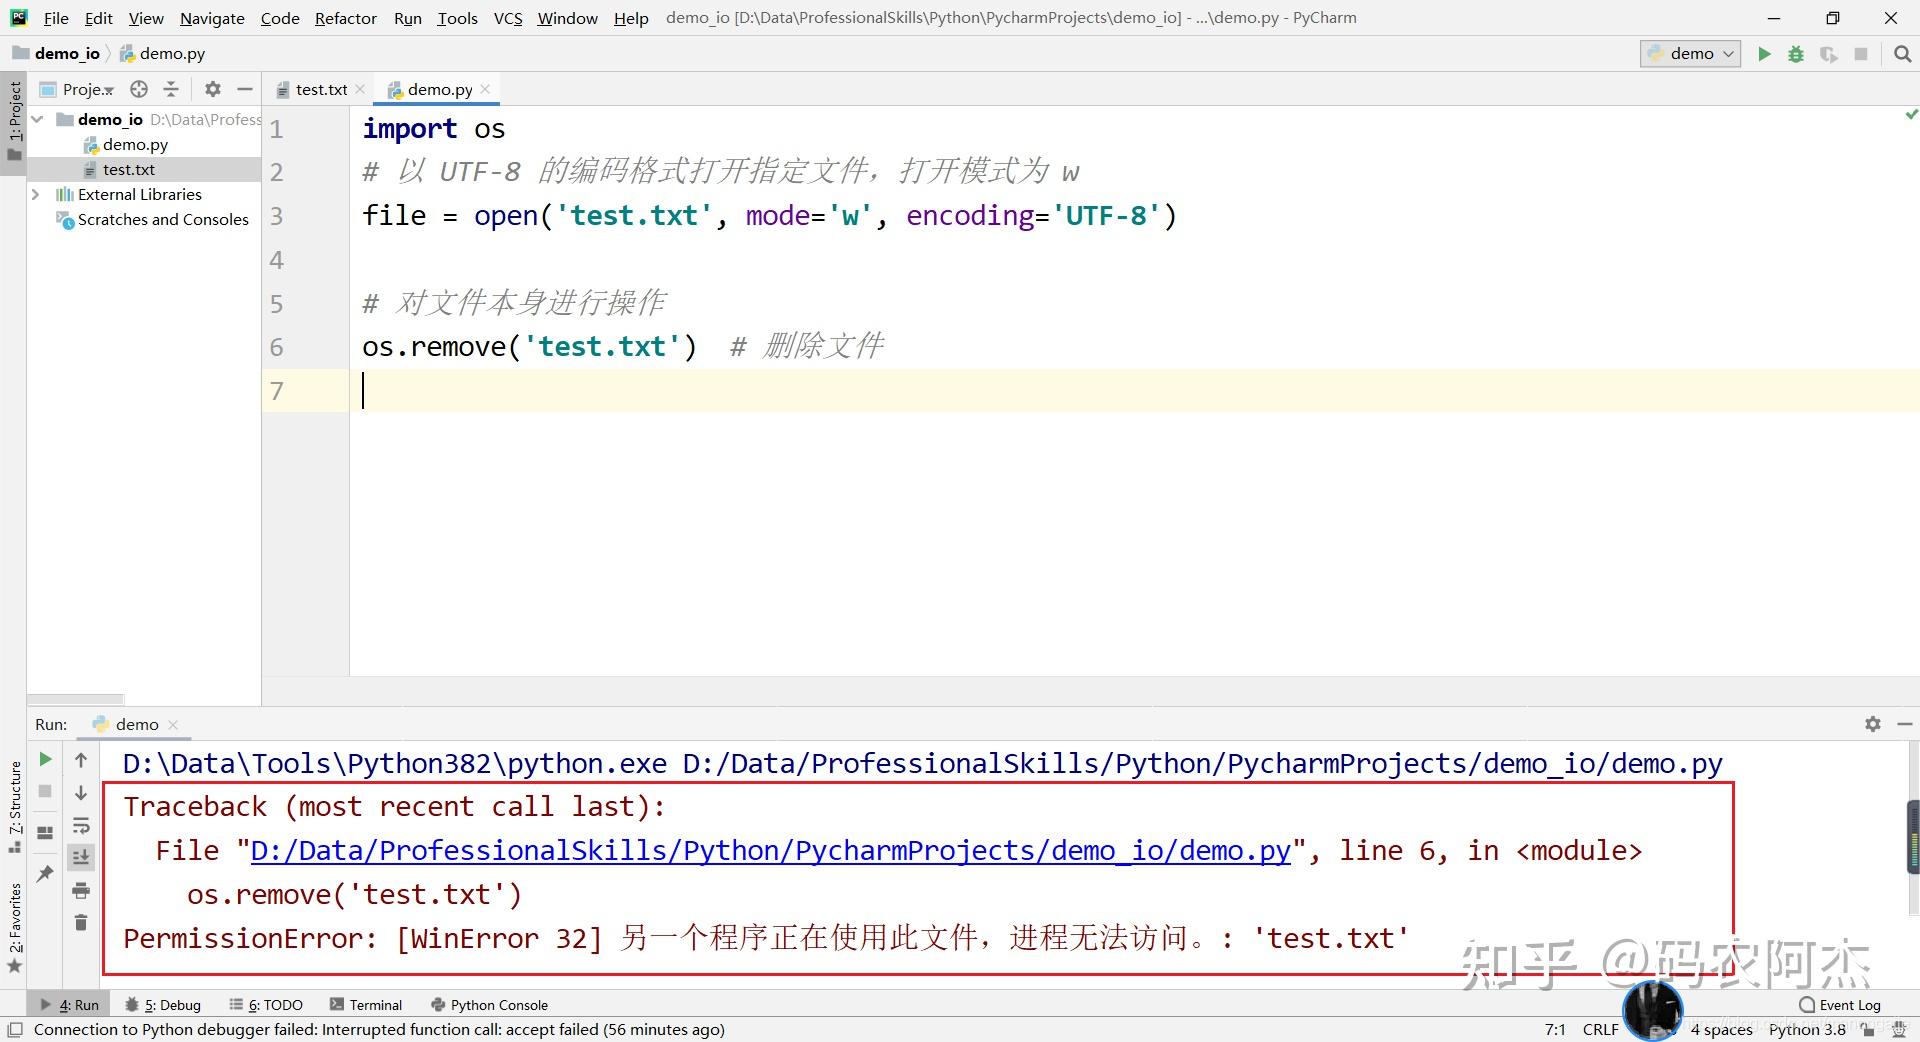Open the Event Log
The image size is (1920, 1042).
tap(1840, 1005)
